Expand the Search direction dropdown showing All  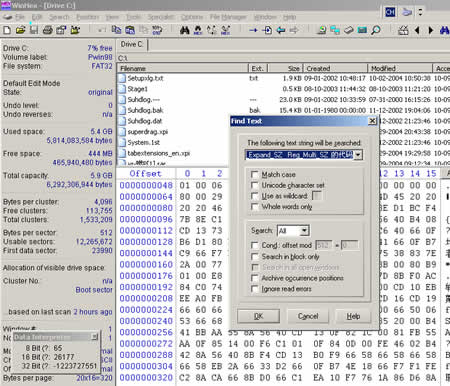click(304, 231)
